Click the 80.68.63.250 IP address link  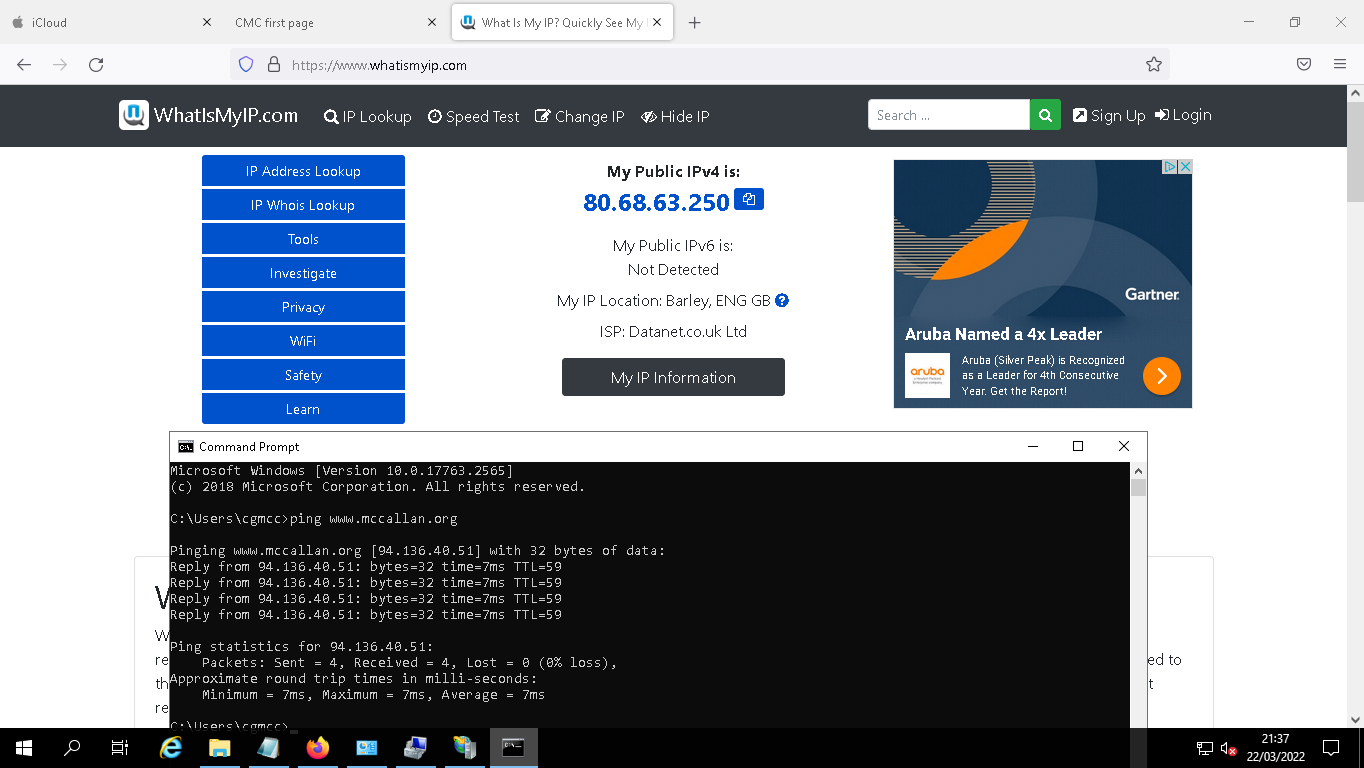tap(656, 202)
